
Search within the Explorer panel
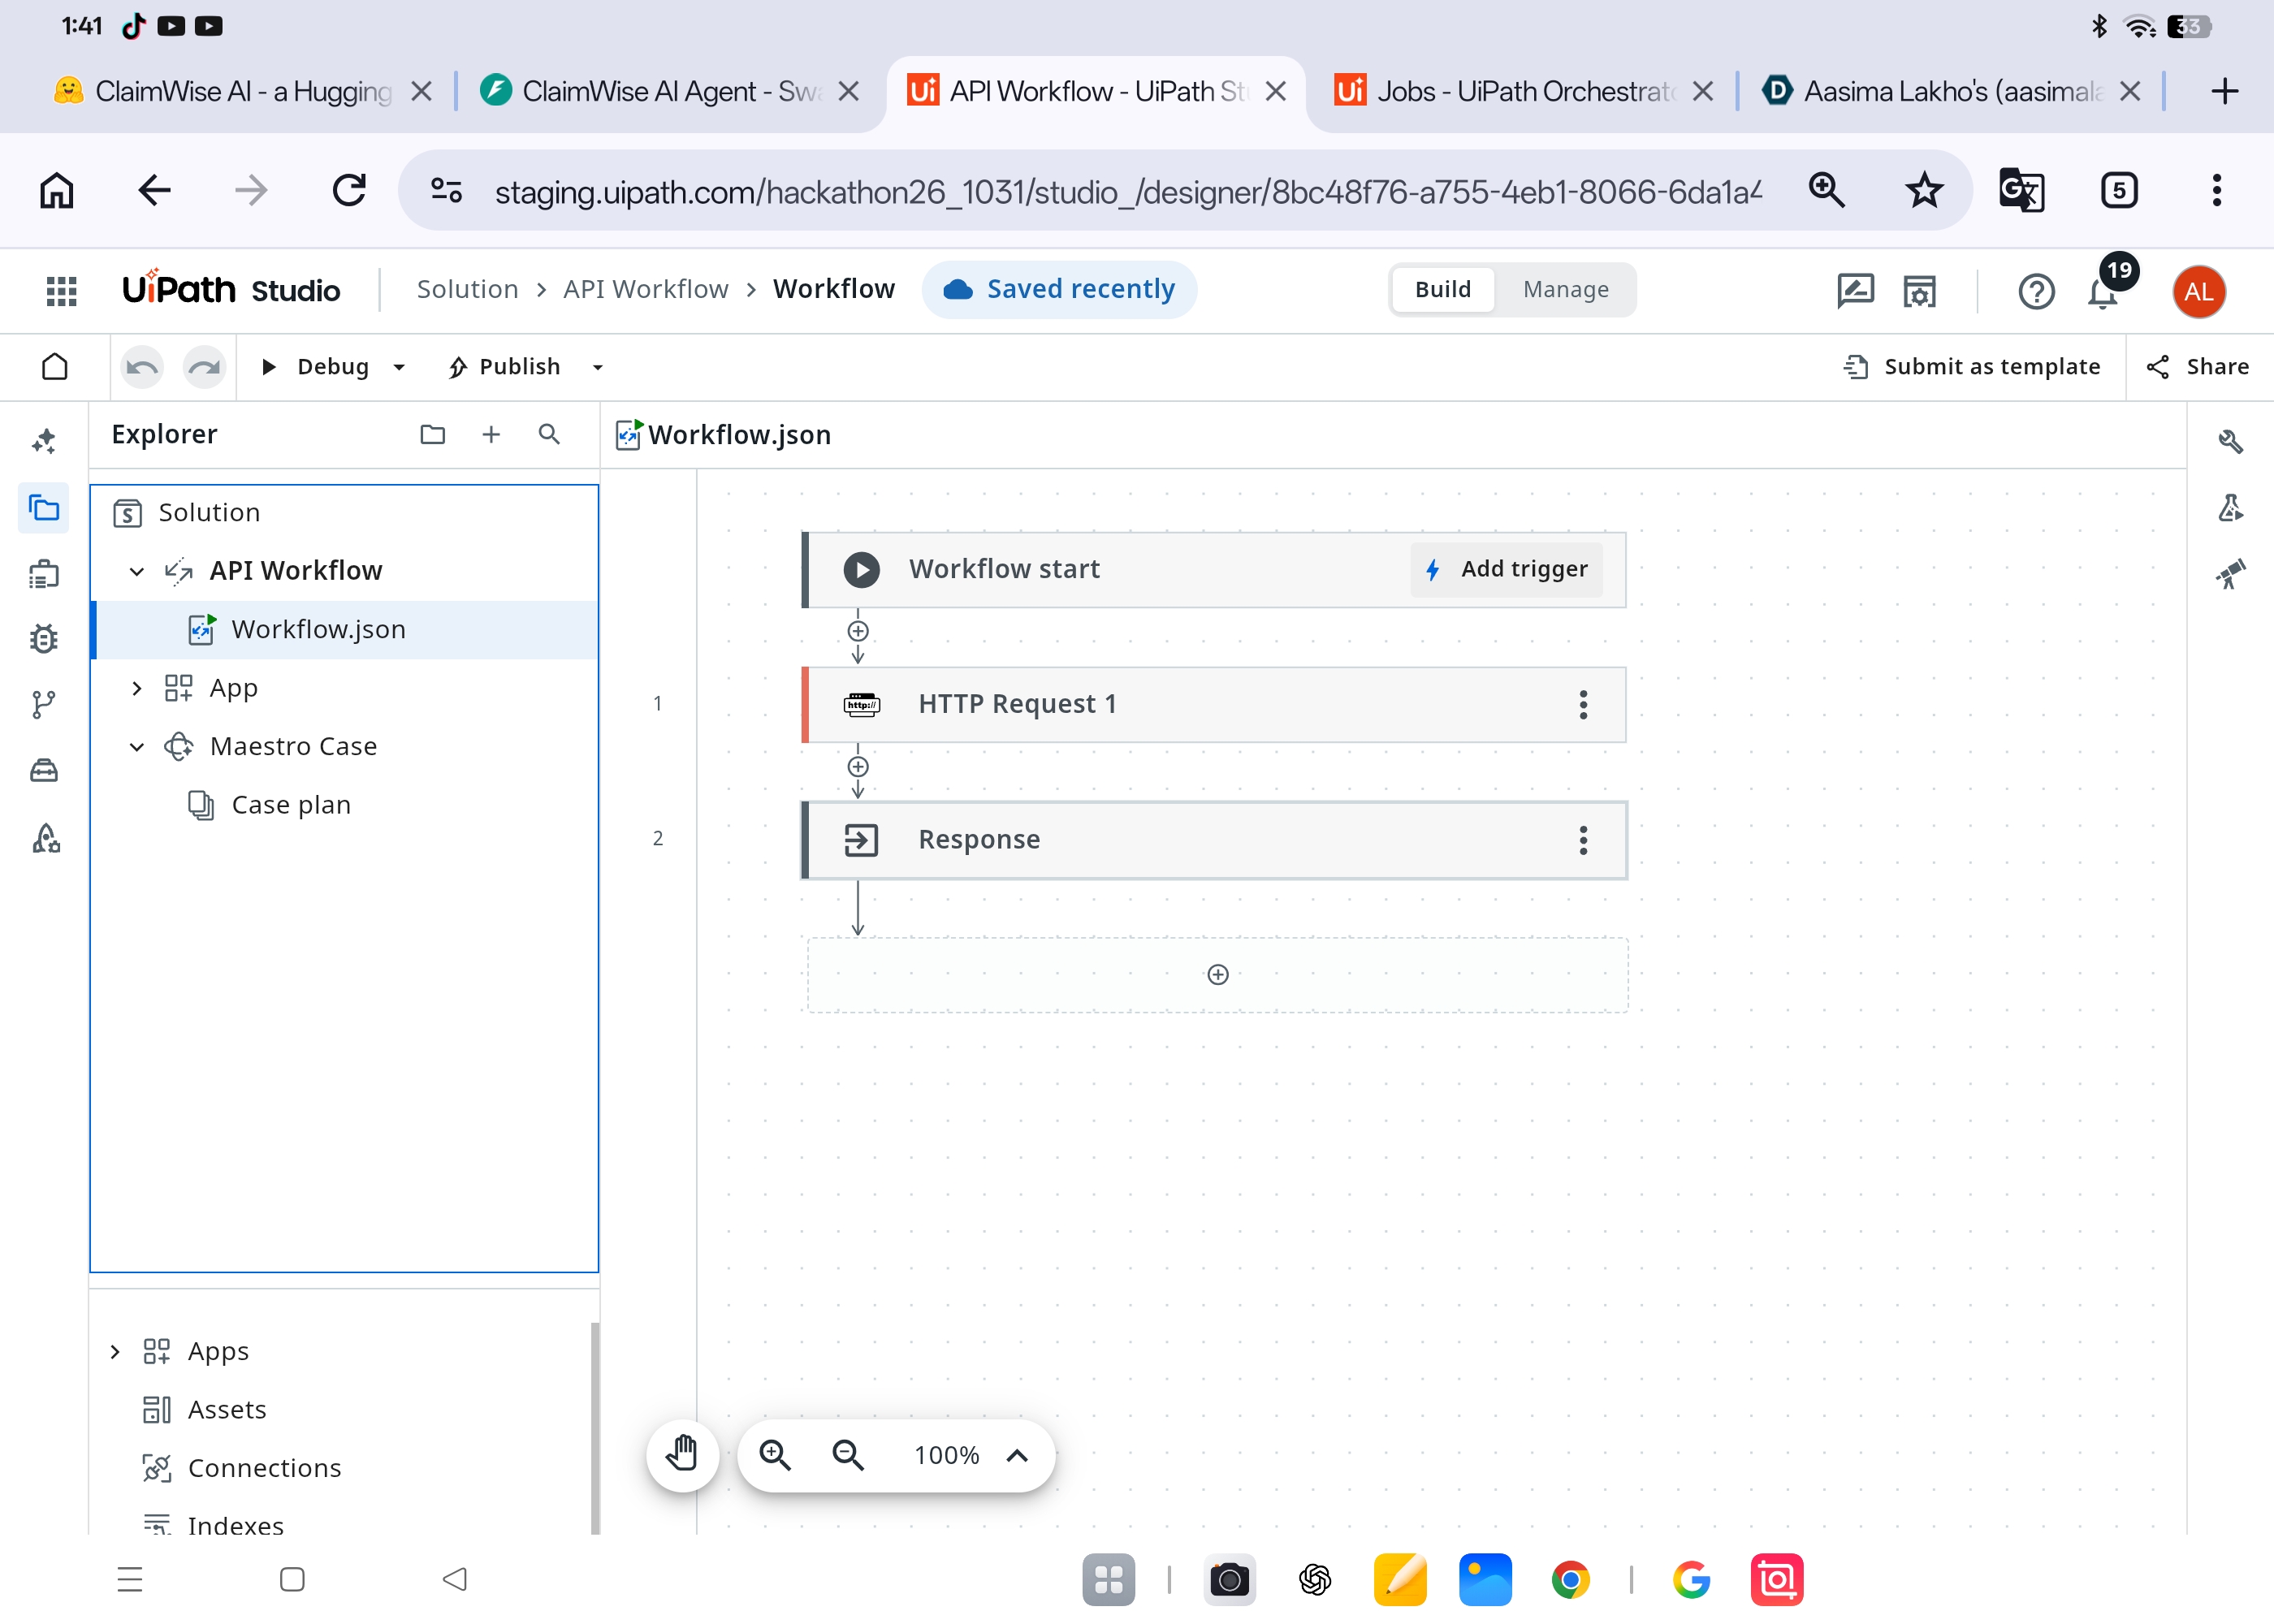[549, 434]
